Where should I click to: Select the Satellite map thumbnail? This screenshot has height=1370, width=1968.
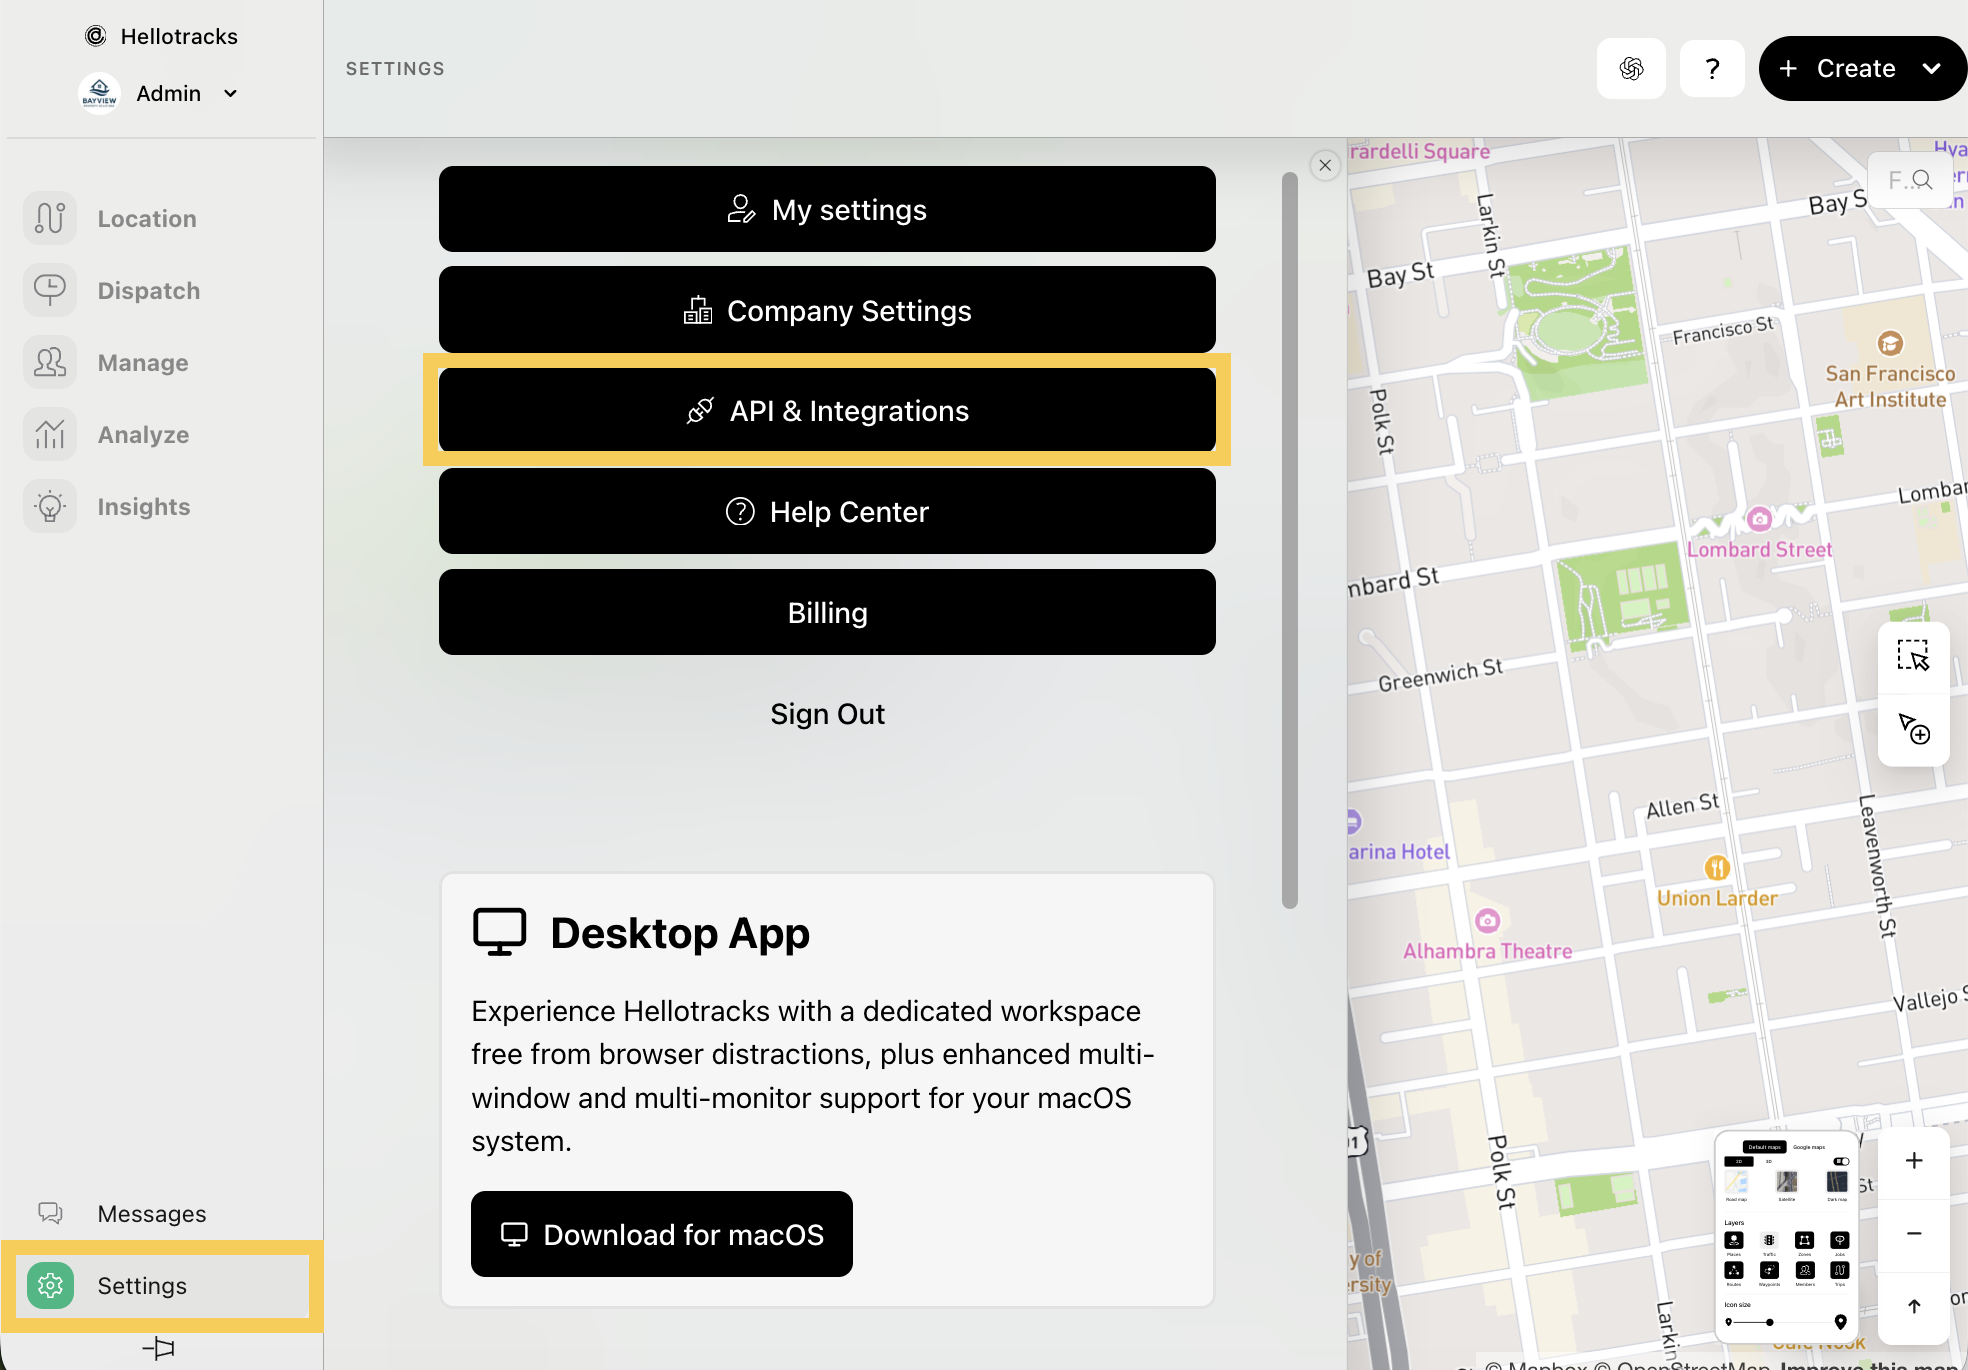pos(1787,1182)
